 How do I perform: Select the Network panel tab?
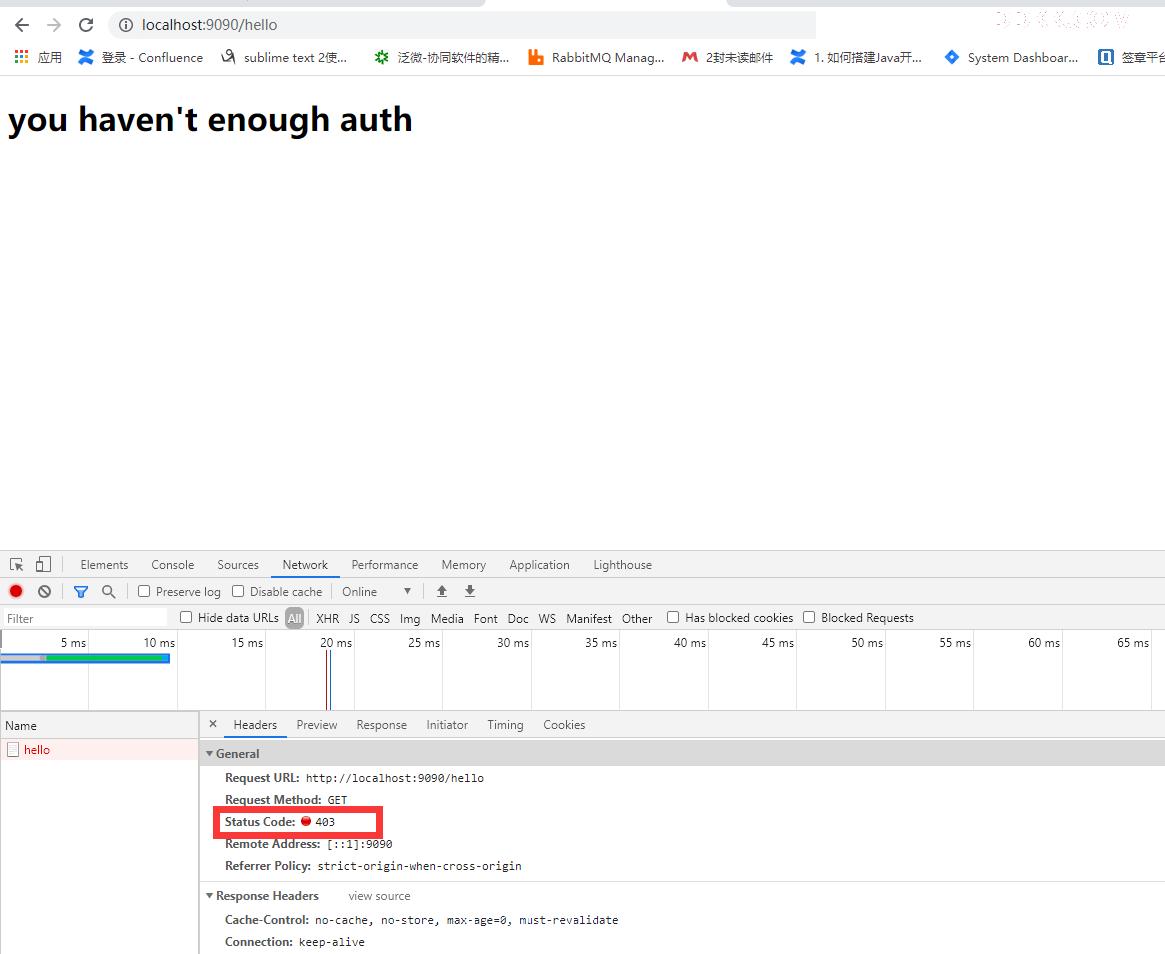[x=305, y=565]
